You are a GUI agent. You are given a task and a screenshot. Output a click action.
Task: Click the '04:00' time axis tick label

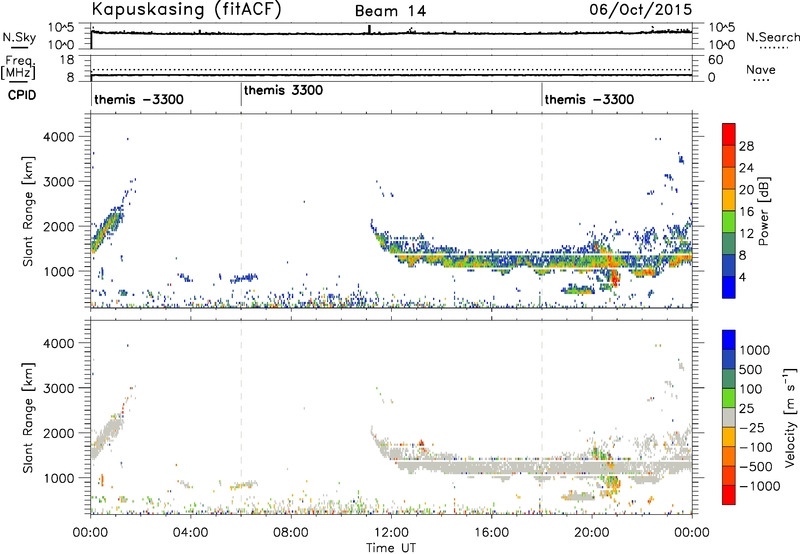[191, 533]
